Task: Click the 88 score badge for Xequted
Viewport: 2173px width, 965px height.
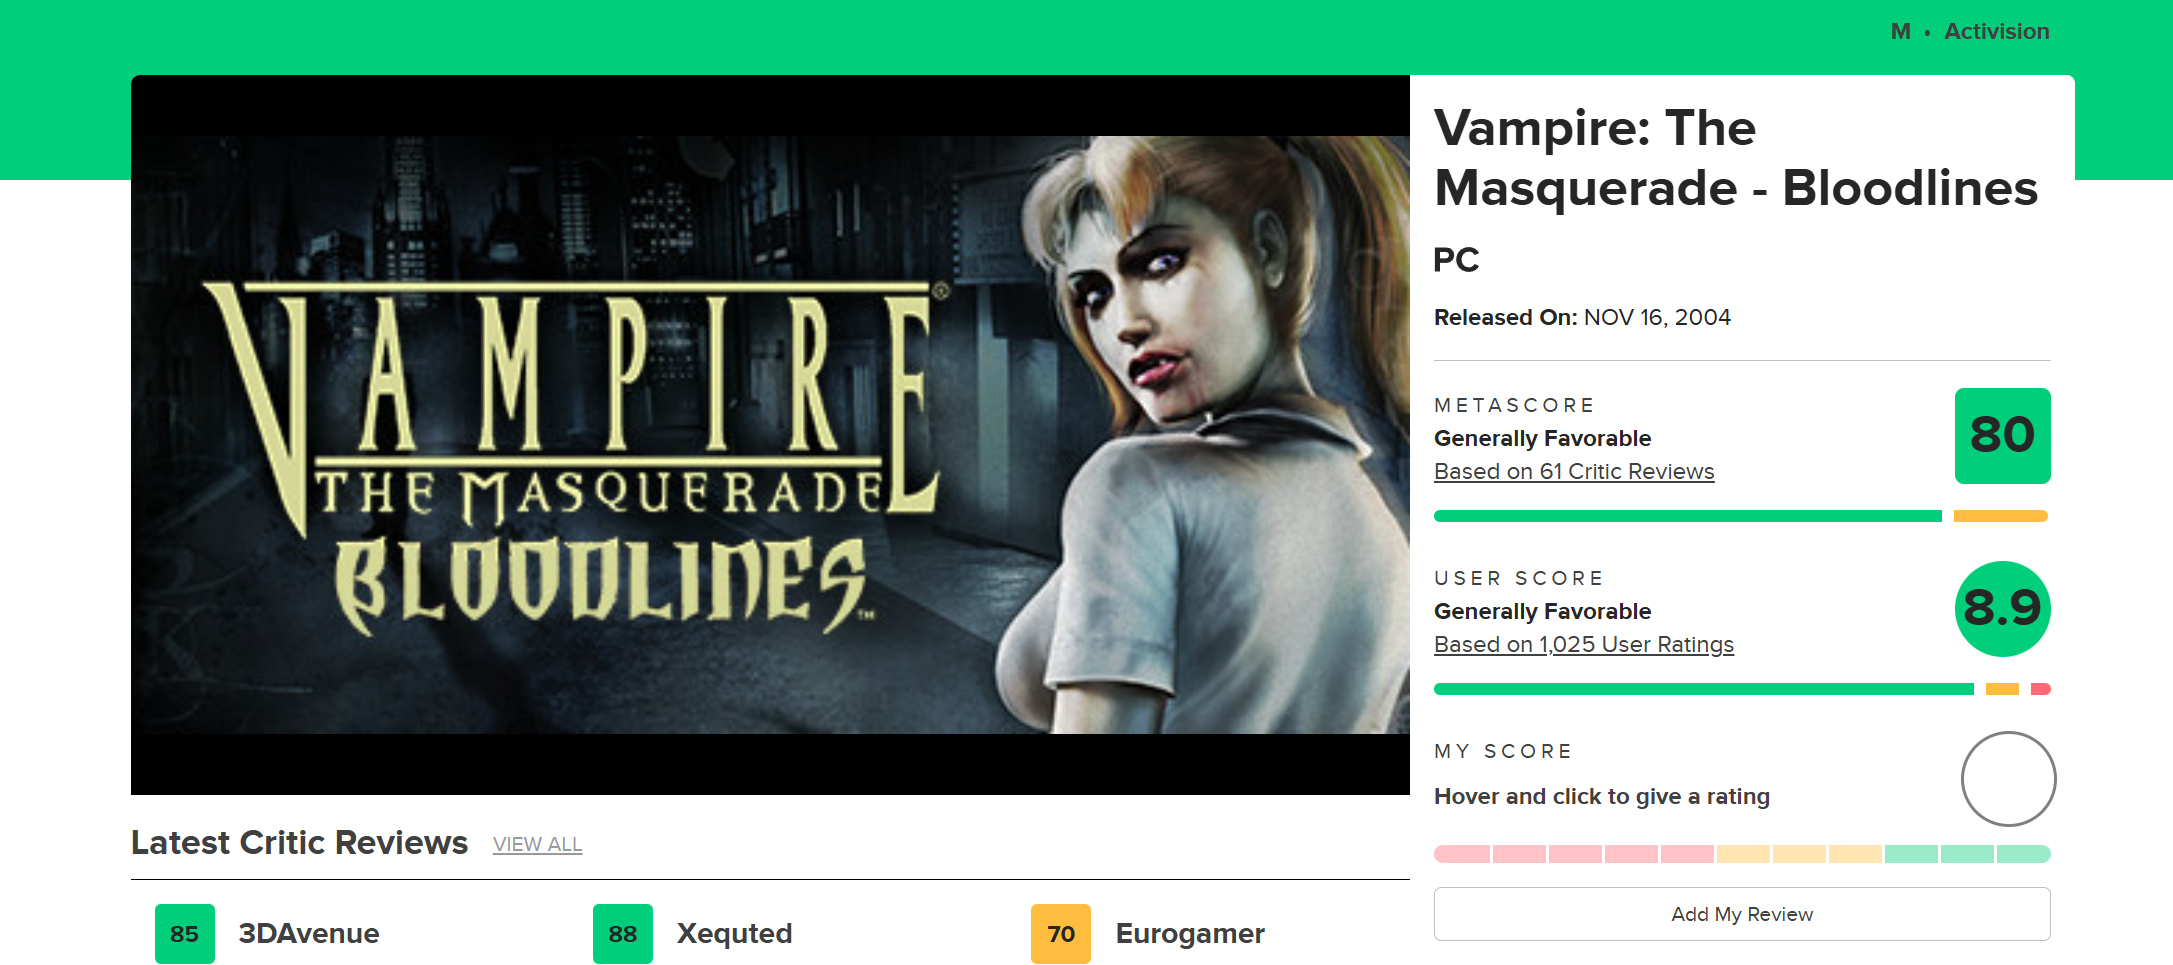Action: point(623,934)
